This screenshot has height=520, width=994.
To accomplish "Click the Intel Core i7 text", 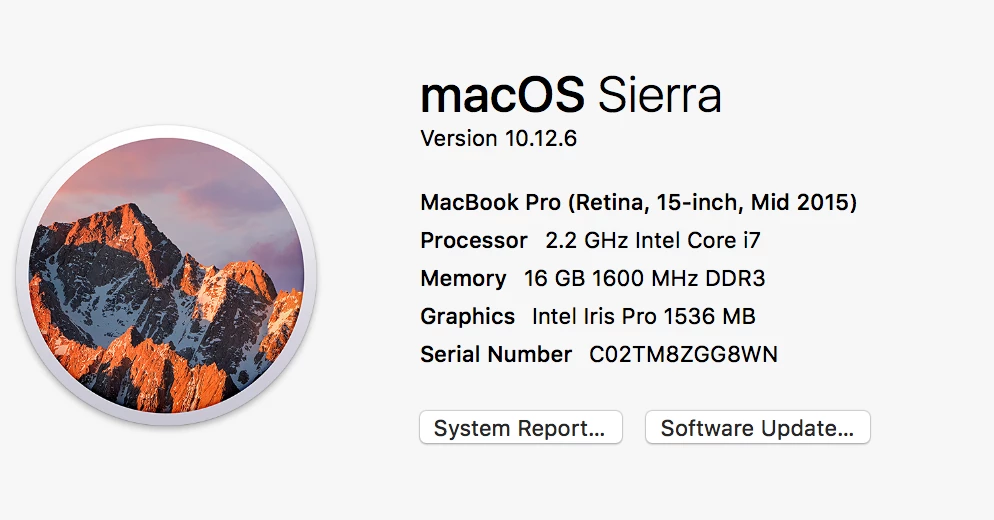I will click(x=697, y=240).
